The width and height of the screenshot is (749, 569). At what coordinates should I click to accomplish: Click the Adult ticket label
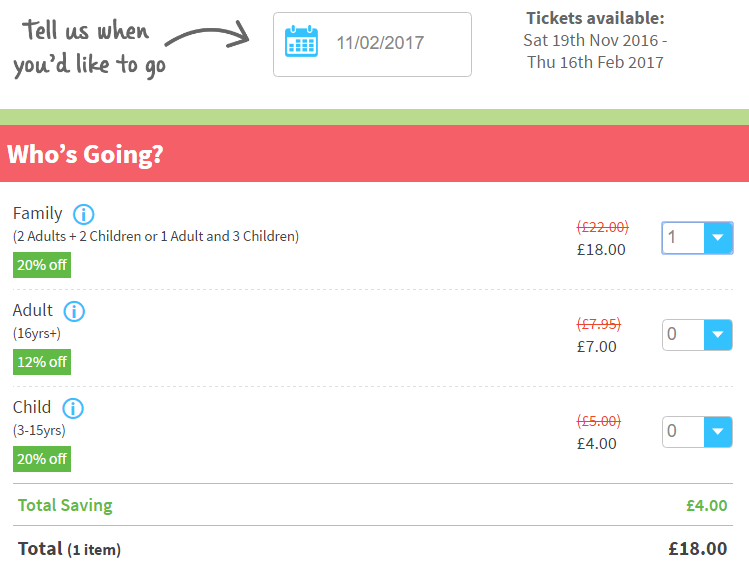[32, 311]
